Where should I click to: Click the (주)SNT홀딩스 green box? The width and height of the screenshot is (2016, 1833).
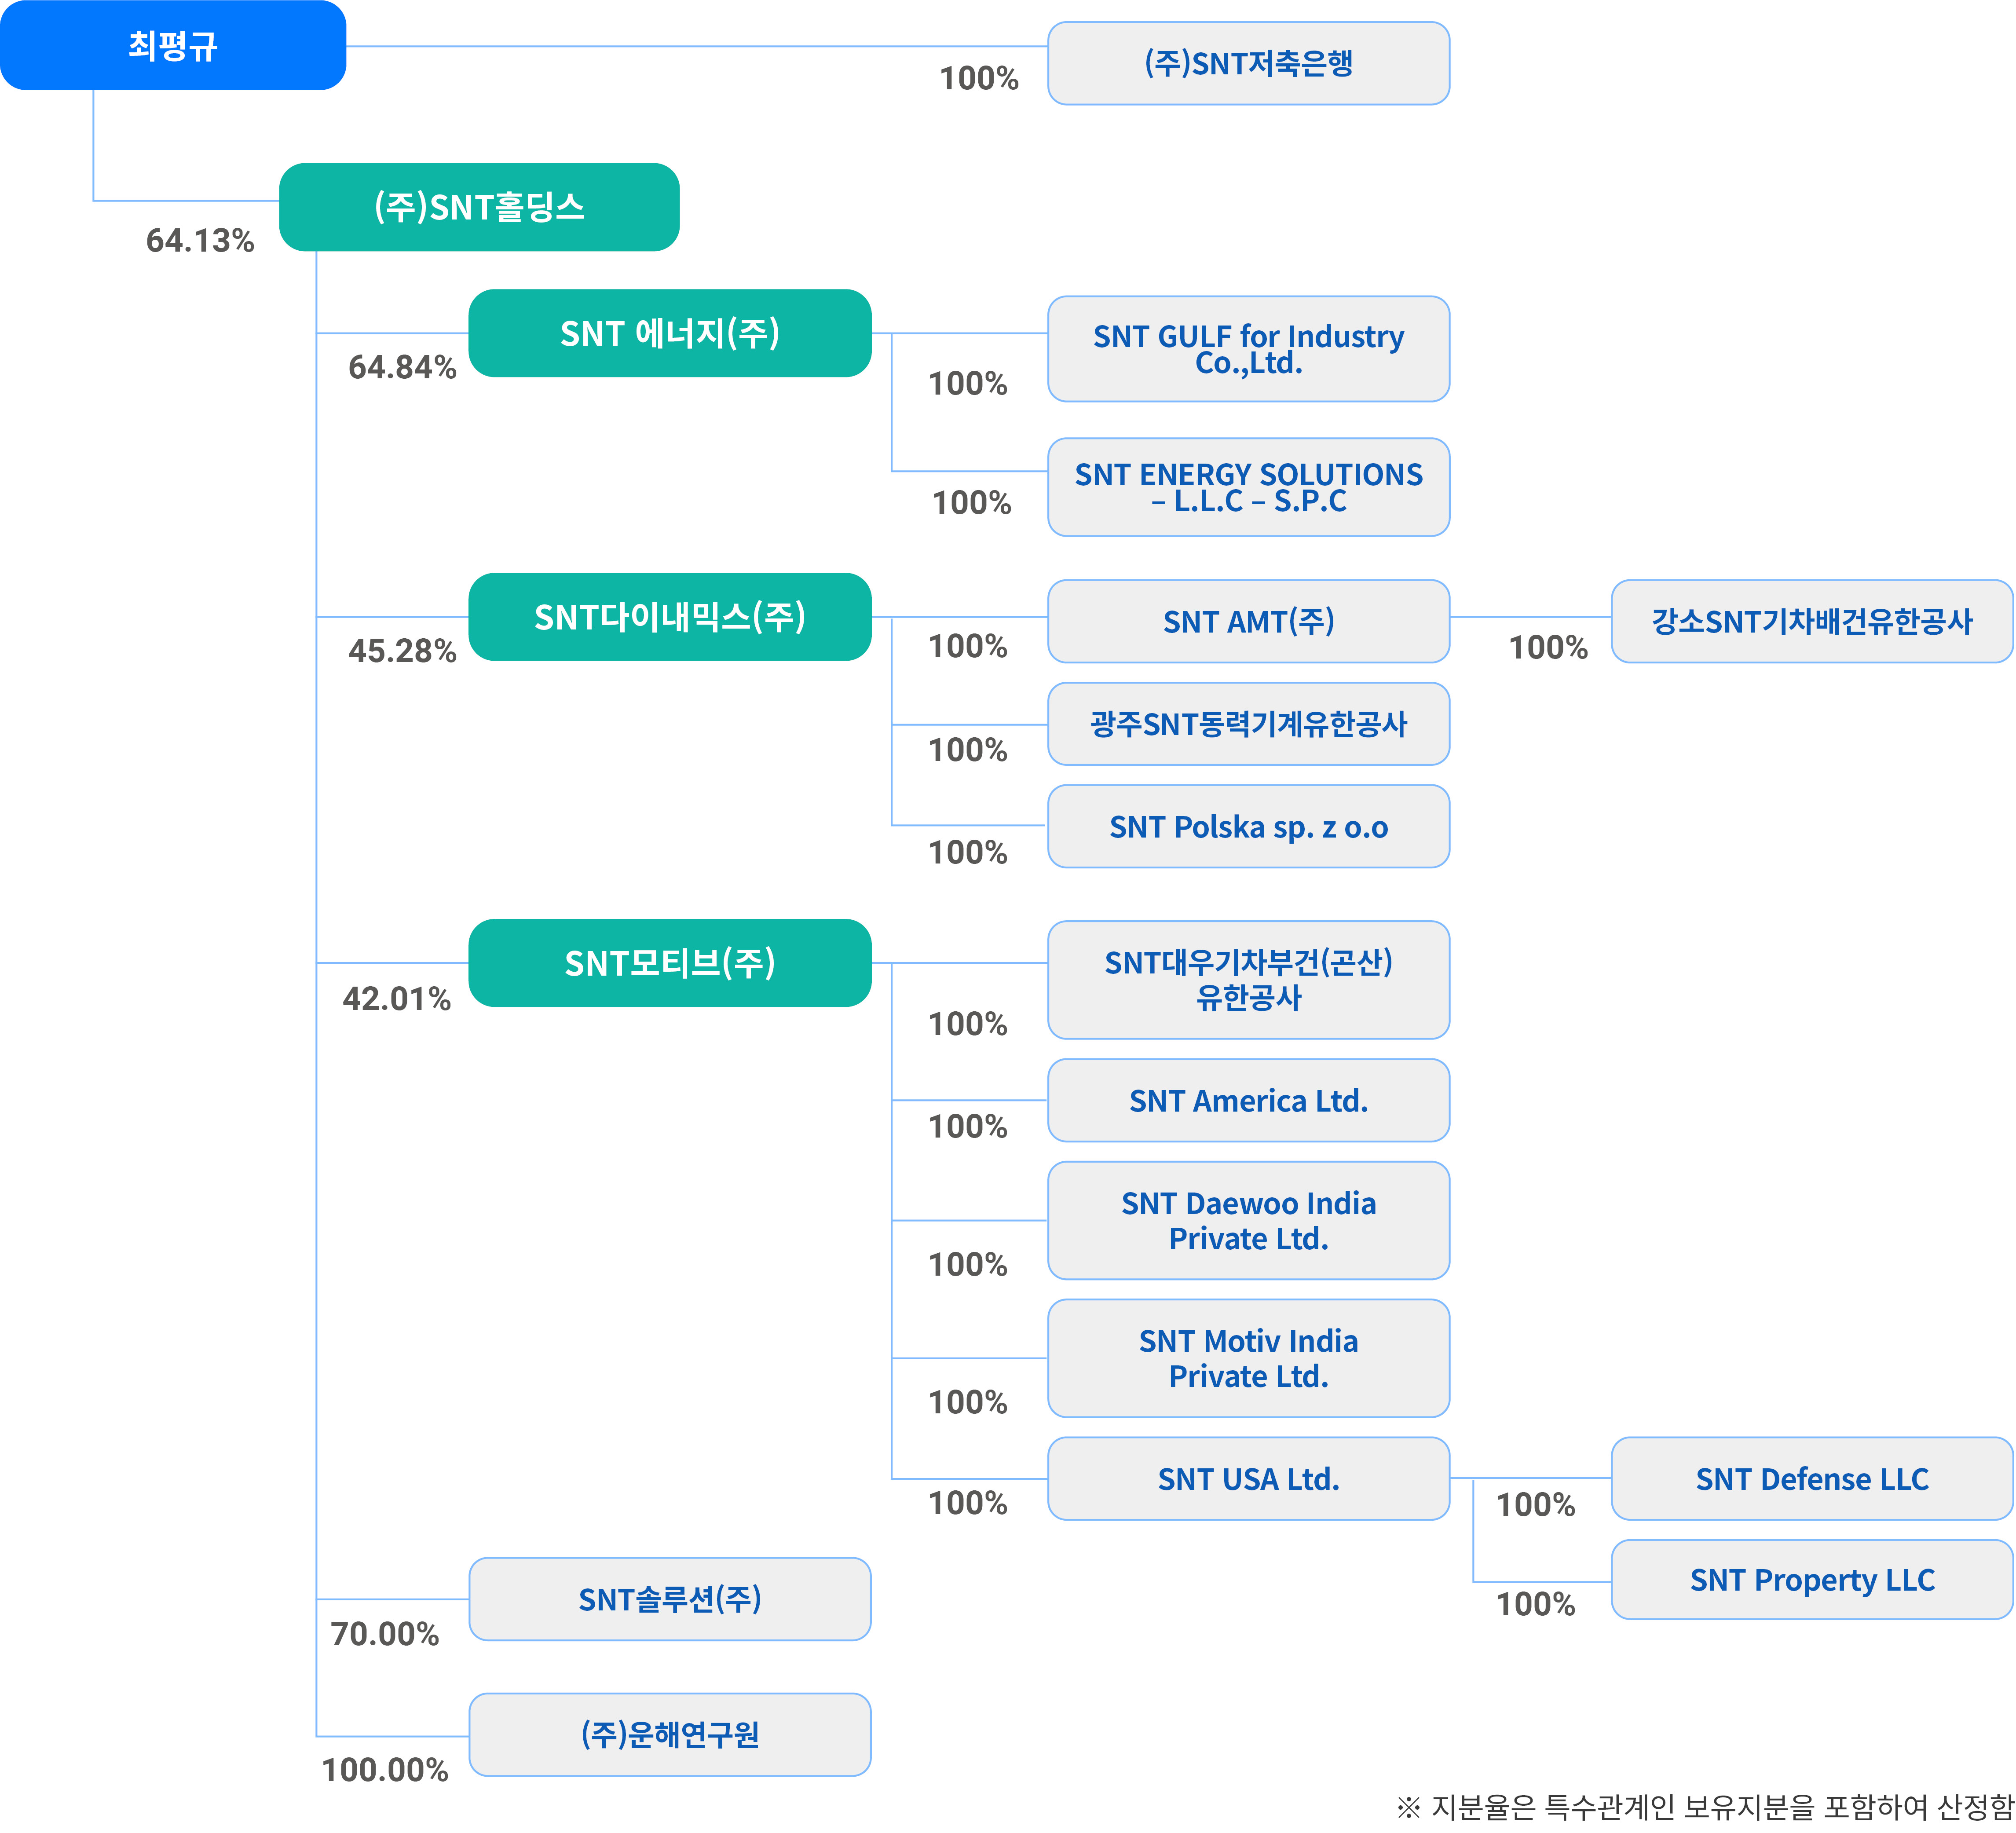(479, 207)
